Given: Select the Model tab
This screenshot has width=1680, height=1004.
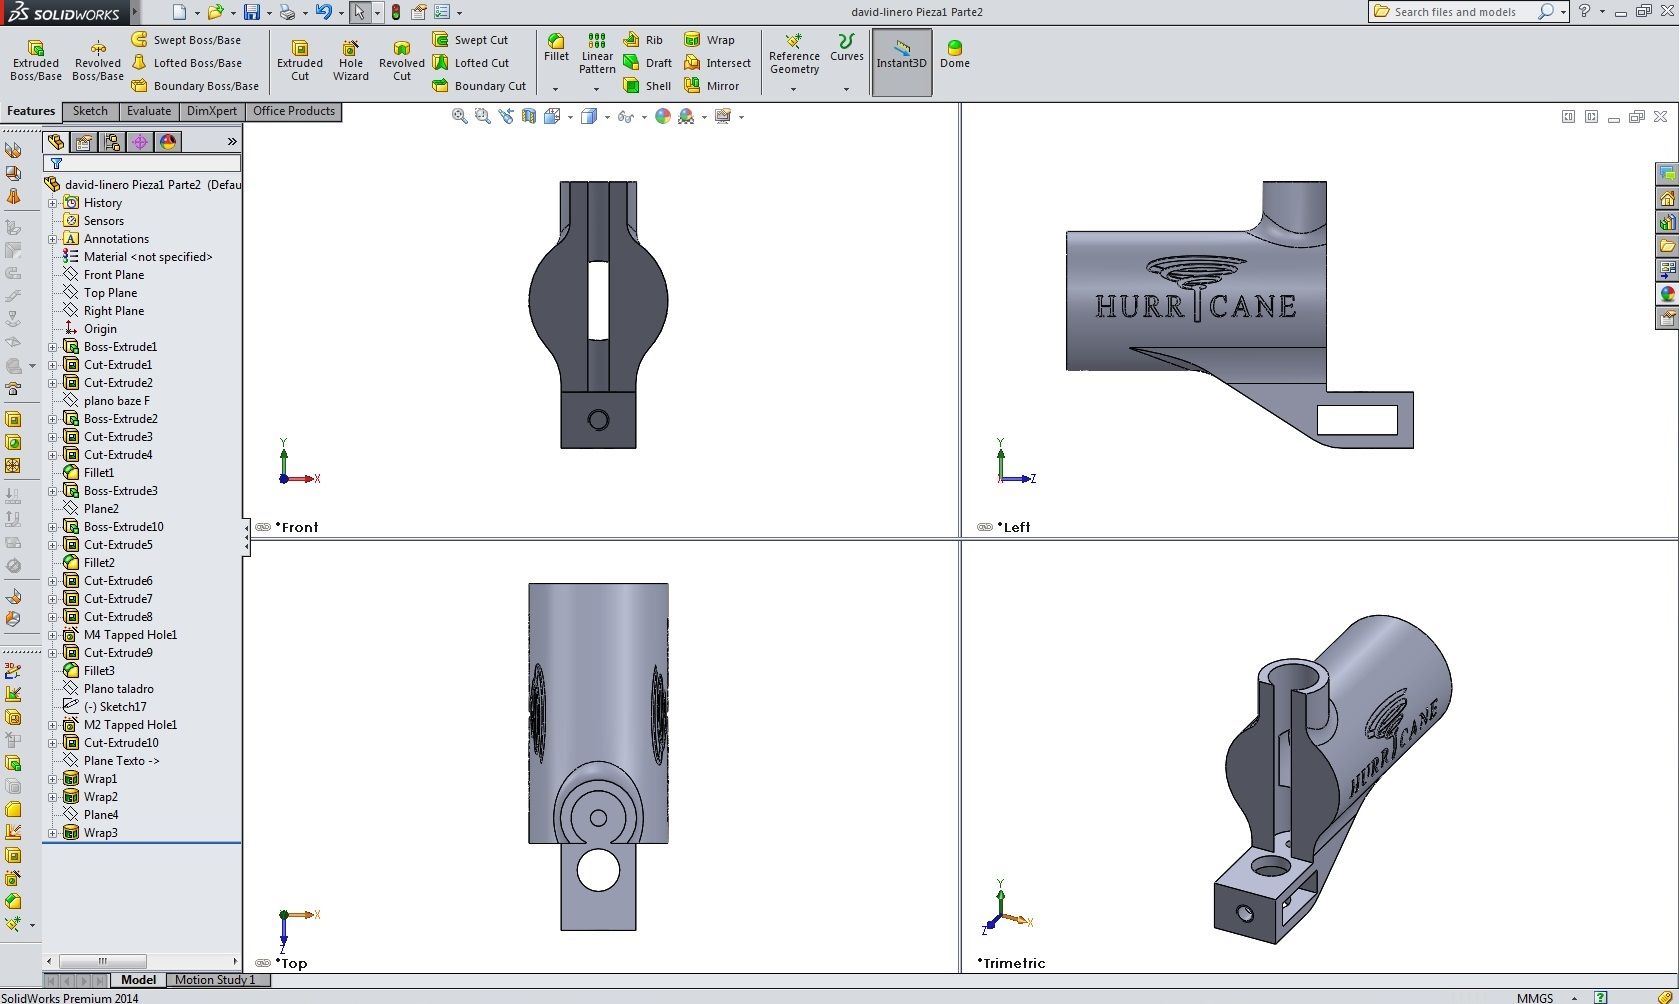Looking at the screenshot, I should 138,980.
